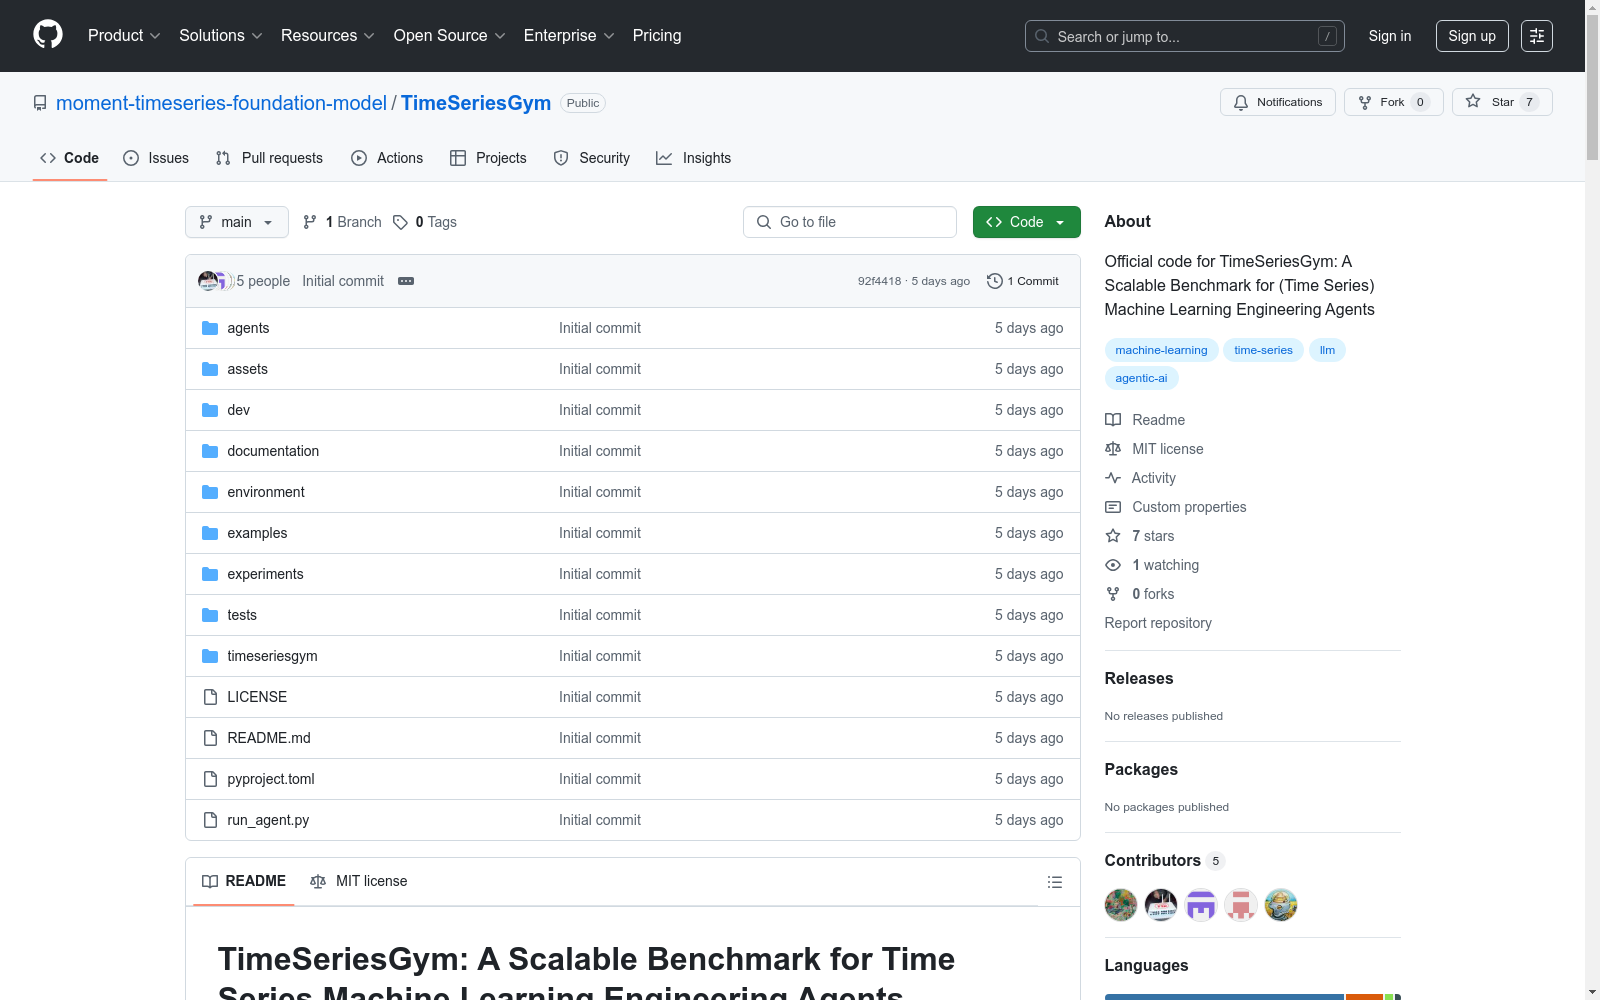Select the MIT license tab above README

359,881
